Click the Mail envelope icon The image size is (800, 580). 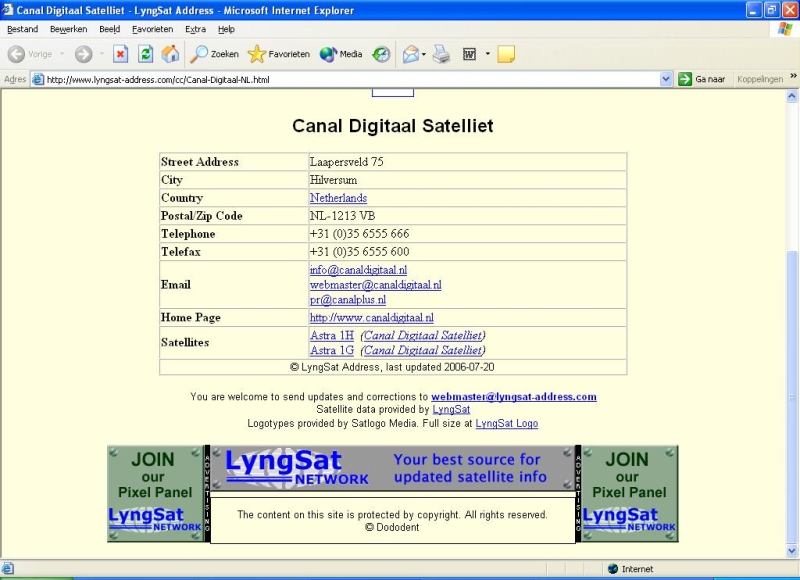(x=411, y=54)
